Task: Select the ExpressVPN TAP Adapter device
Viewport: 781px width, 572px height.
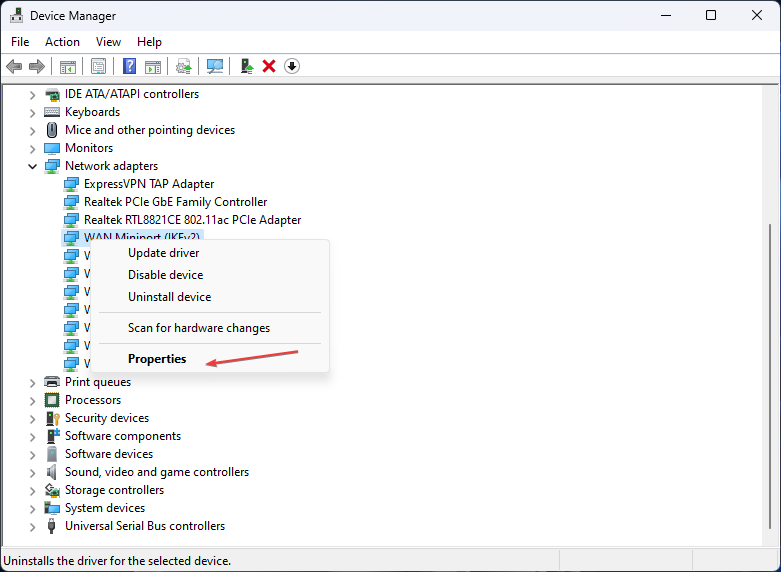Action: click(148, 184)
